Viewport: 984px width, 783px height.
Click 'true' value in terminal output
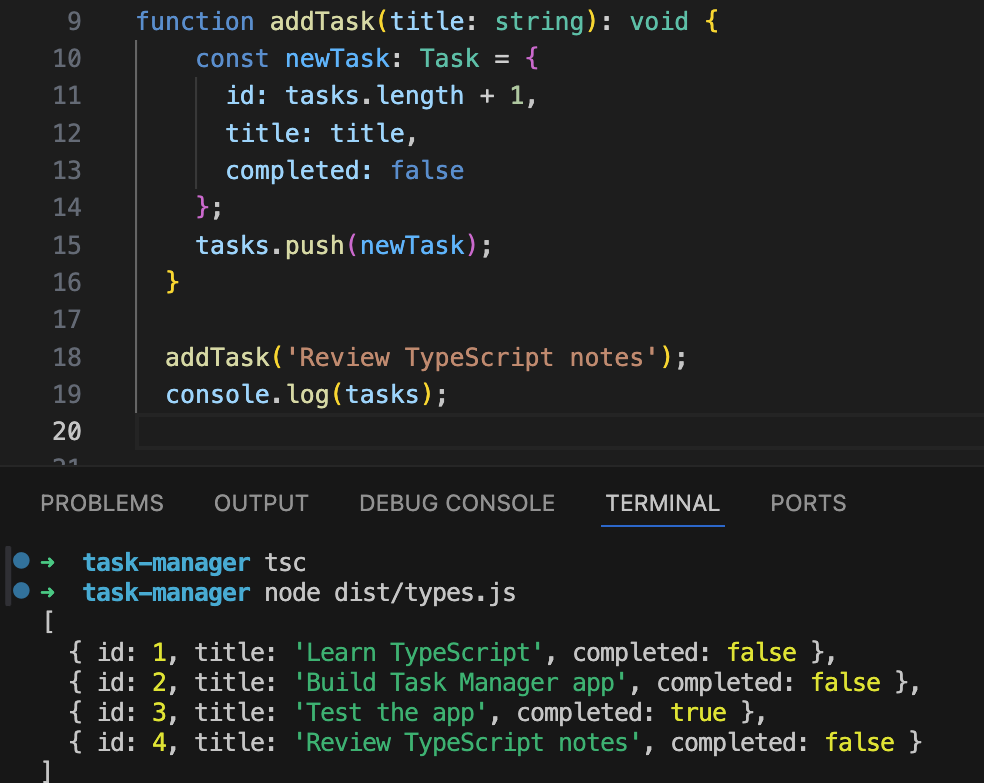click(698, 713)
